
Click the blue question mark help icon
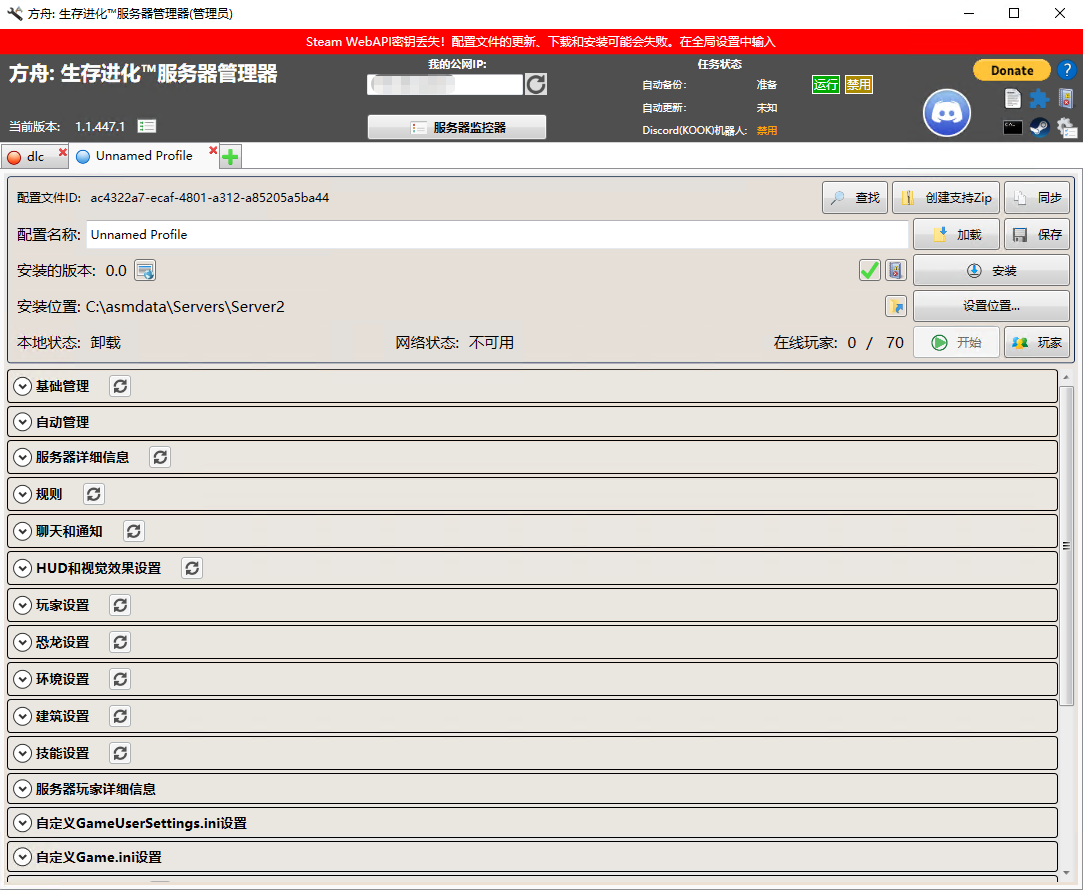pos(1066,70)
